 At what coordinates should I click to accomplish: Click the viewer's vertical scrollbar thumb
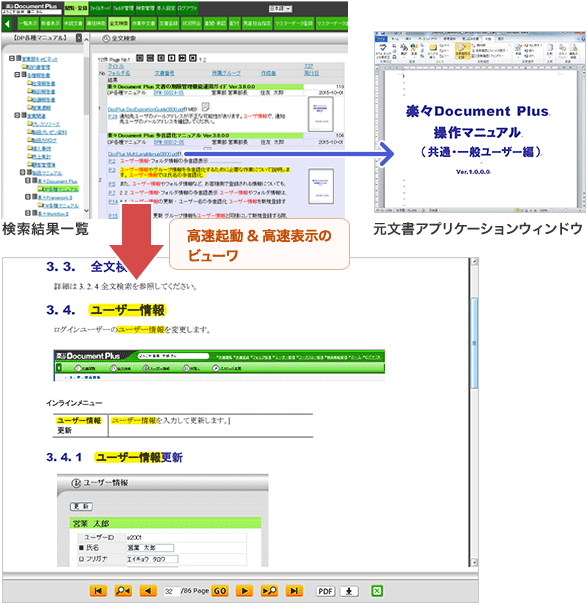click(474, 343)
